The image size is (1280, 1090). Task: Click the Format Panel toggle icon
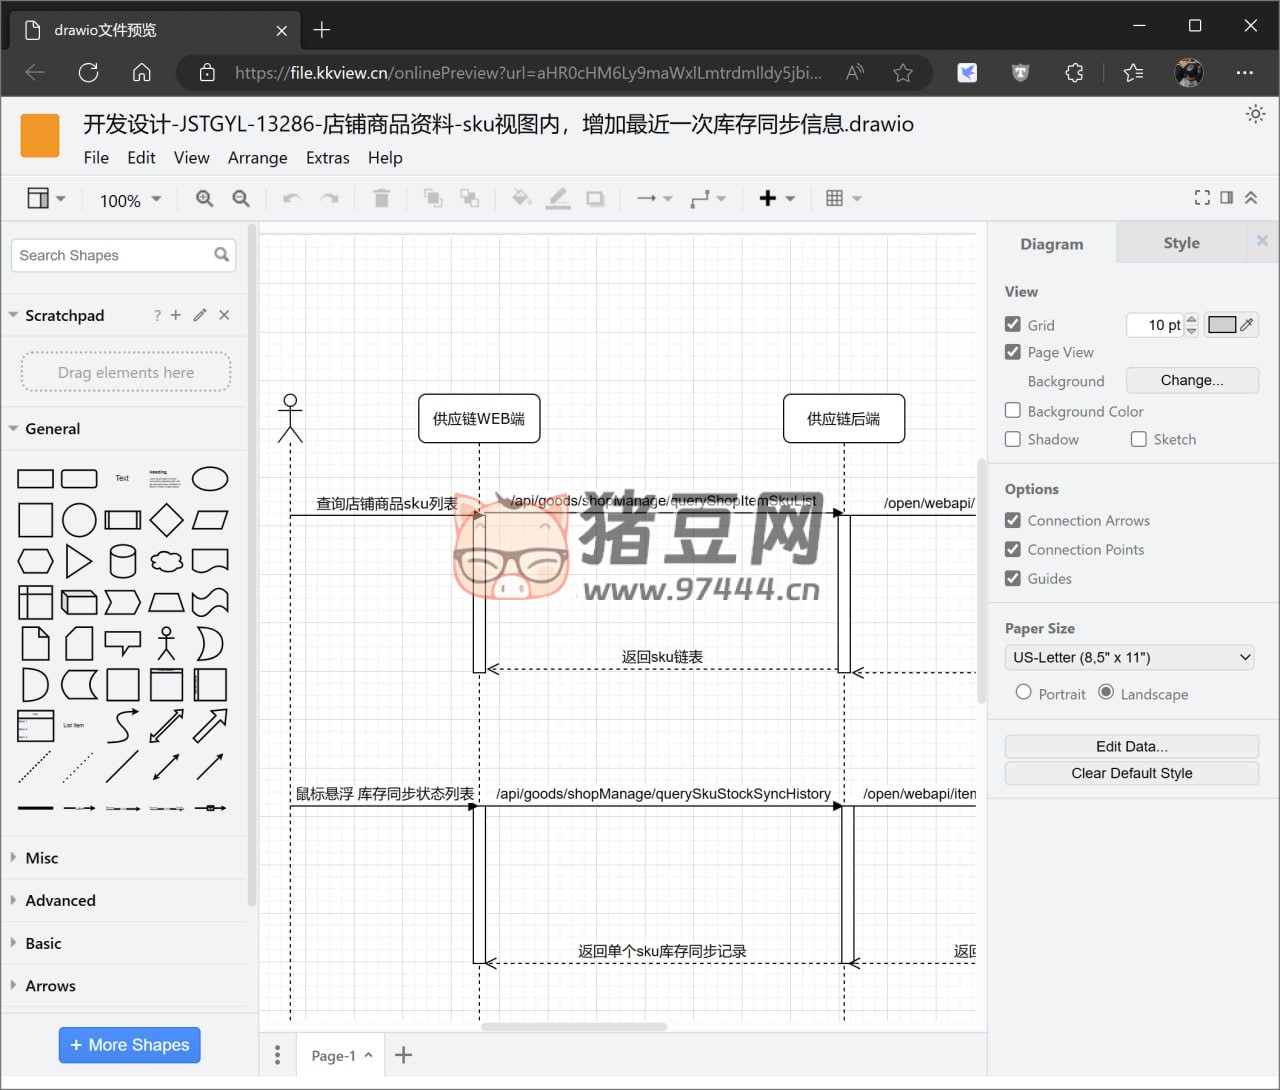pyautogui.click(x=1227, y=197)
